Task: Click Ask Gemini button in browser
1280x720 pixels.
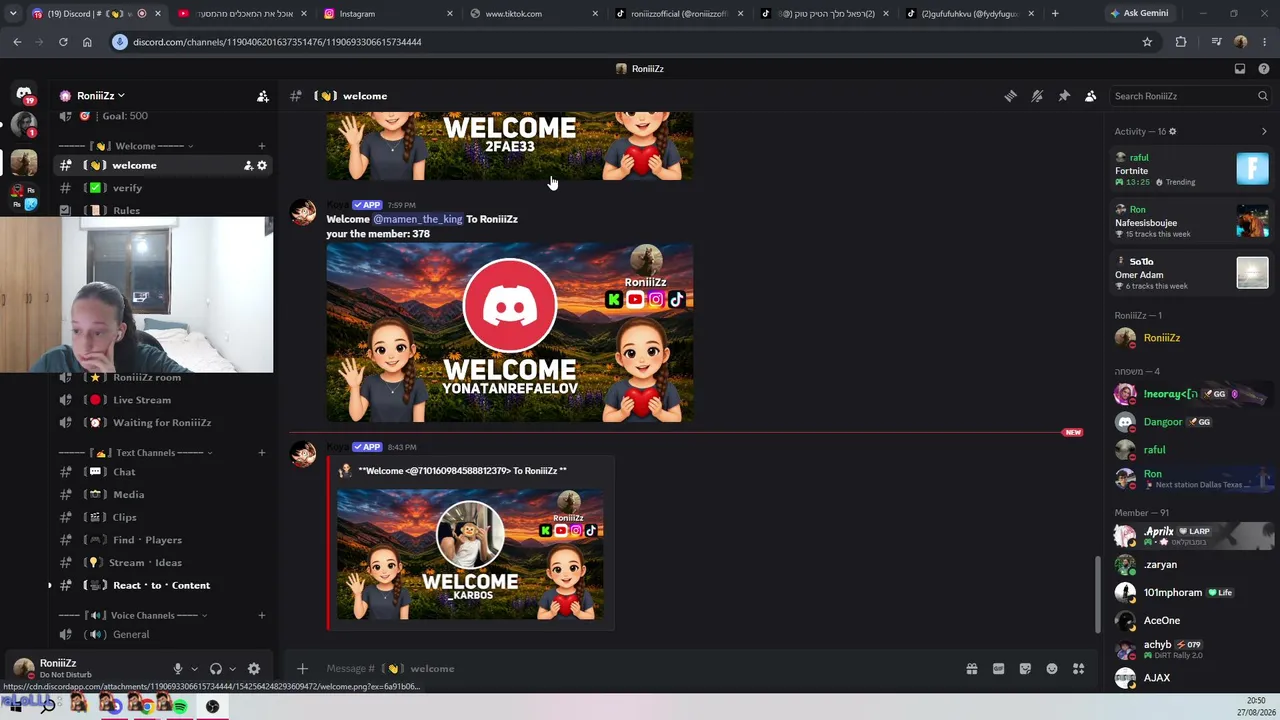Action: [x=1139, y=14]
